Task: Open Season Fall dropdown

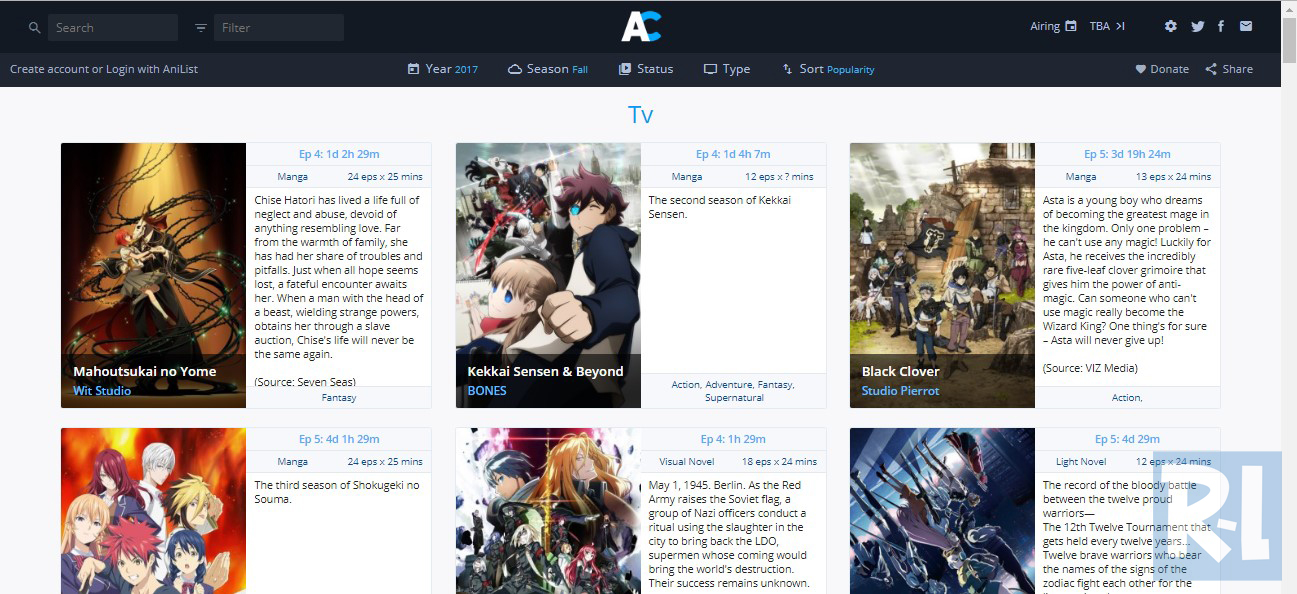Action: (x=548, y=69)
